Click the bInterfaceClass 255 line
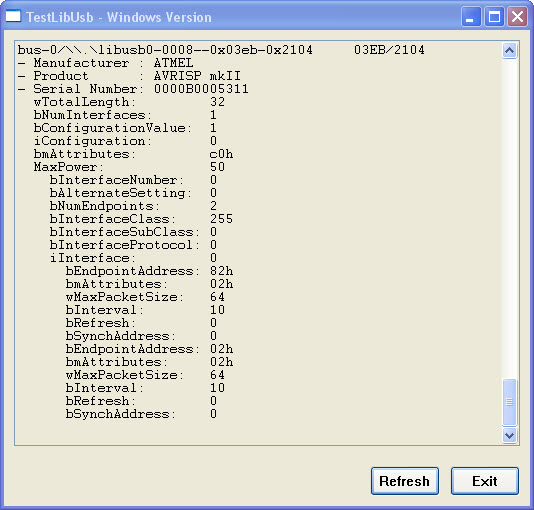534x510 pixels. pos(141,219)
